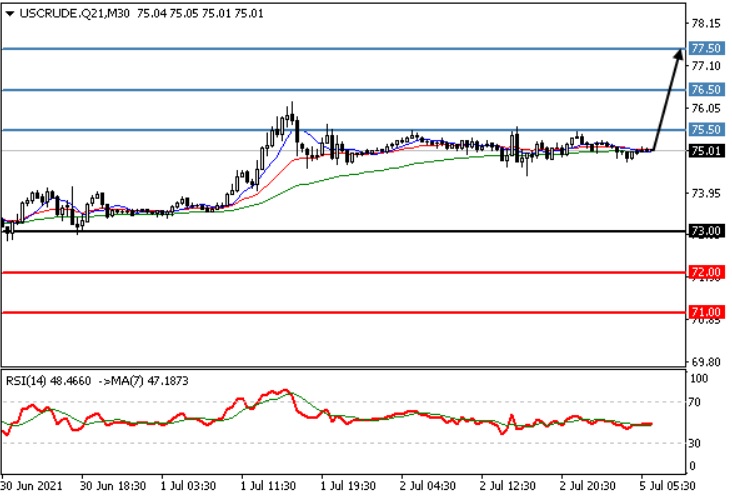Select the 76.05 price axis value
Viewport: 732px width, 500px height.
[706, 108]
